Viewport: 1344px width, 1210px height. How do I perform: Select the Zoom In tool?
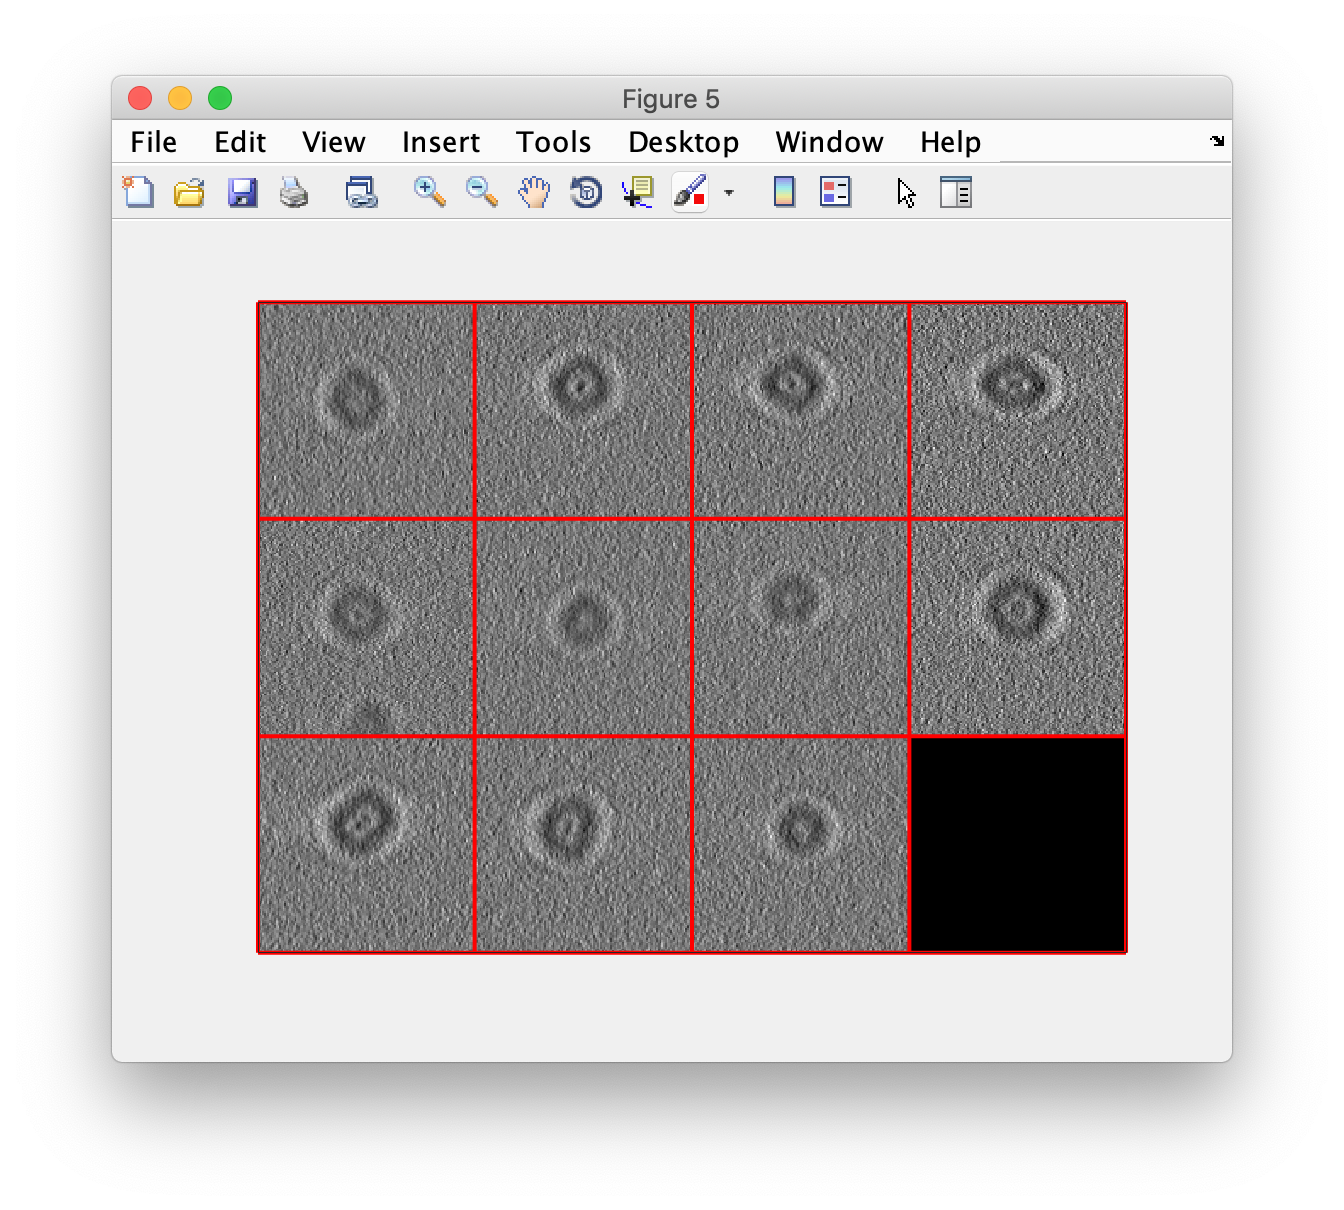click(429, 192)
